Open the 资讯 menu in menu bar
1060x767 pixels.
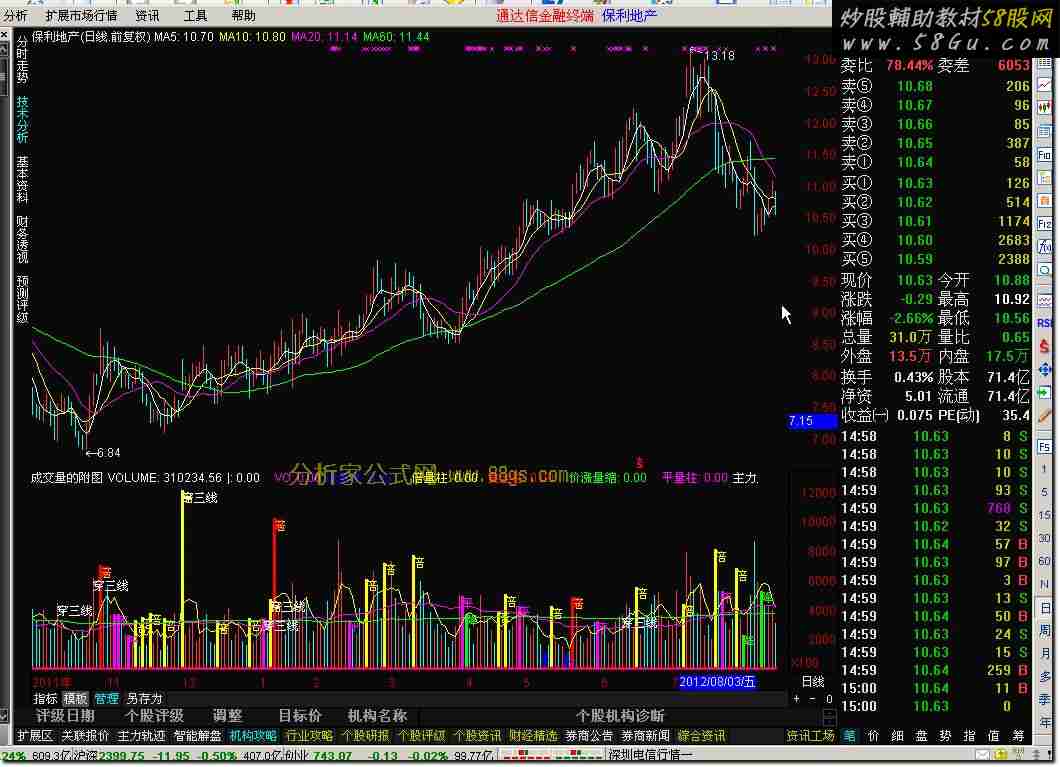(147, 16)
